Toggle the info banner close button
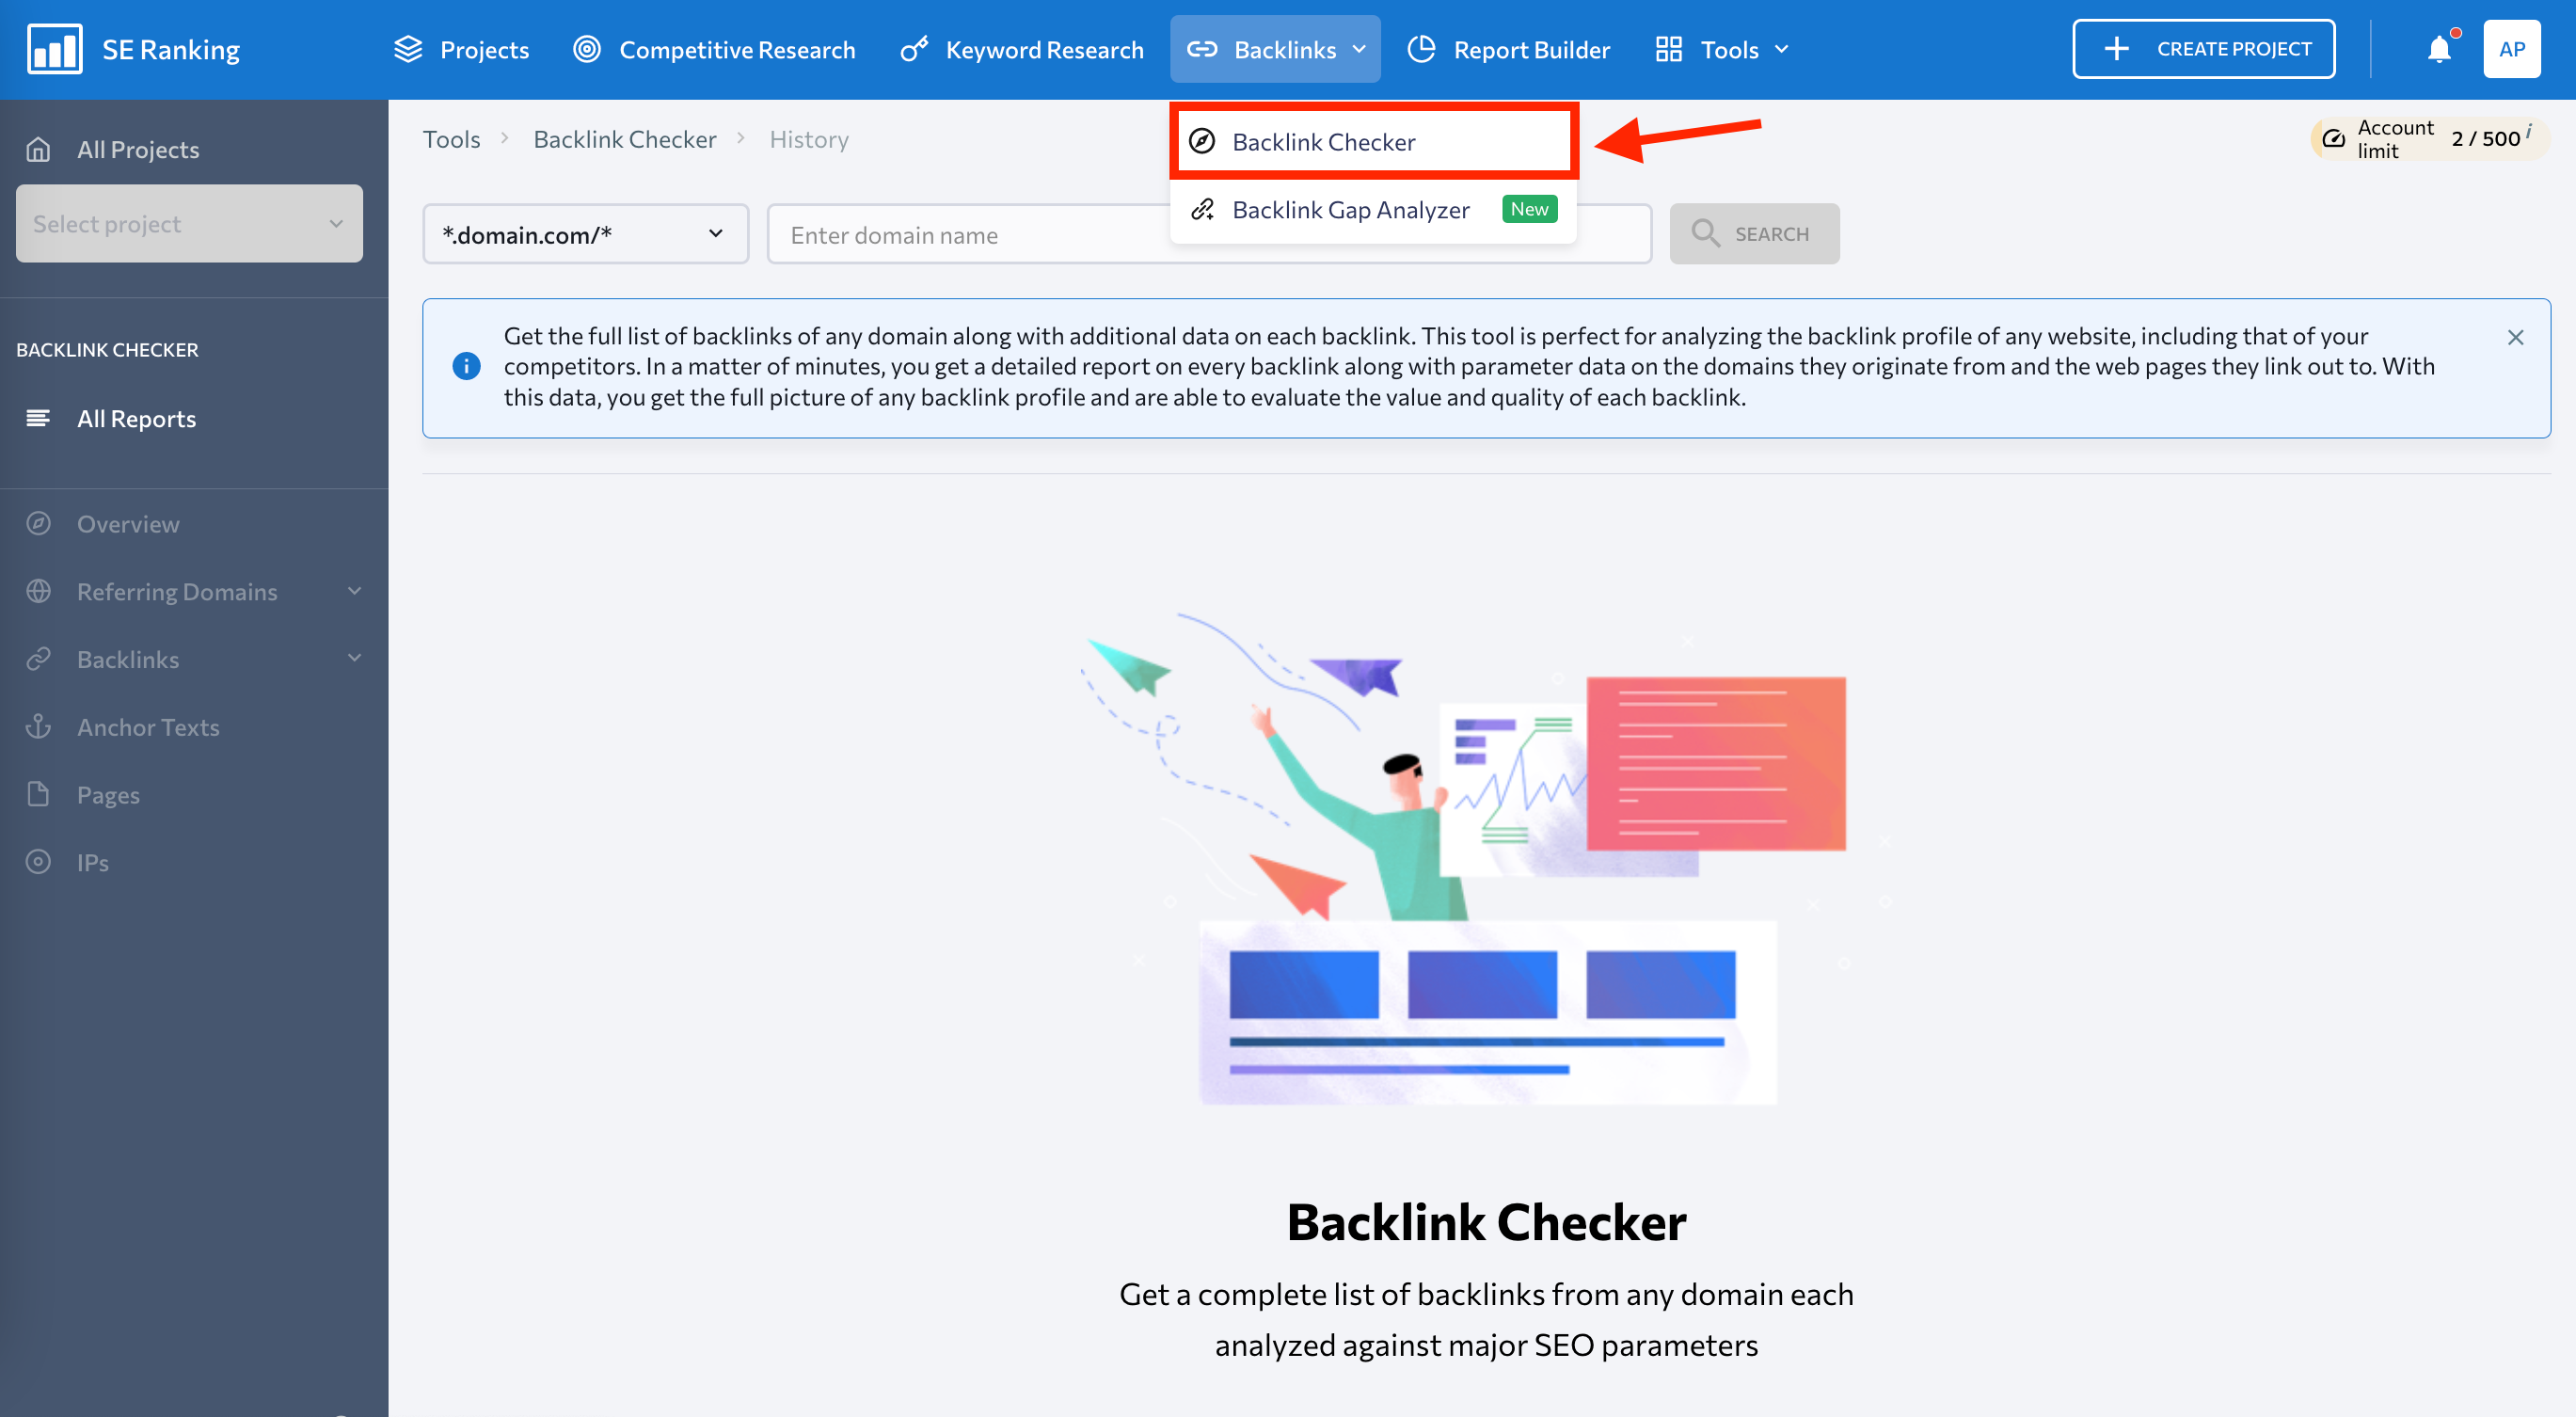2576x1417 pixels. (x=2513, y=337)
